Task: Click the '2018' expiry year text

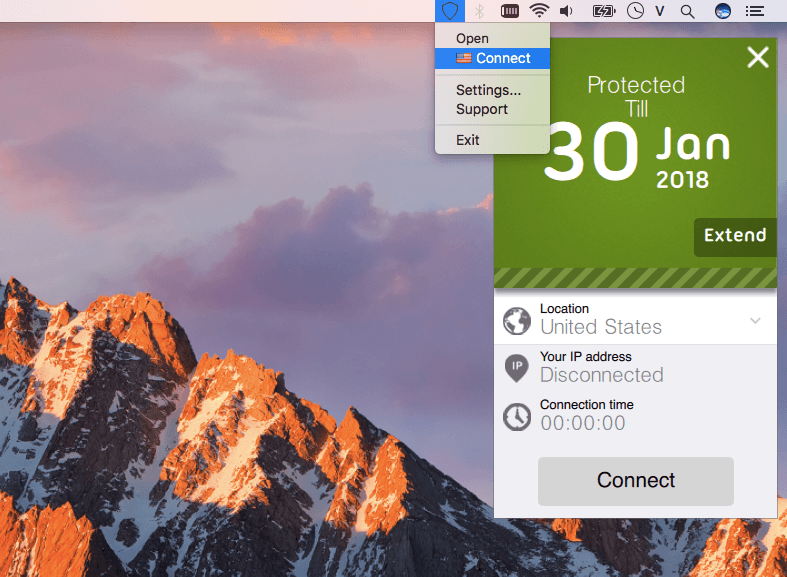Action: pos(683,180)
